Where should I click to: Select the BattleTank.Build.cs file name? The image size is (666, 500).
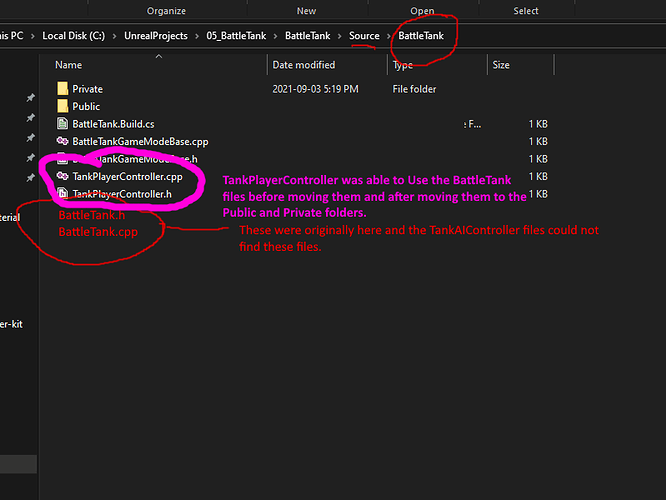(x=113, y=124)
